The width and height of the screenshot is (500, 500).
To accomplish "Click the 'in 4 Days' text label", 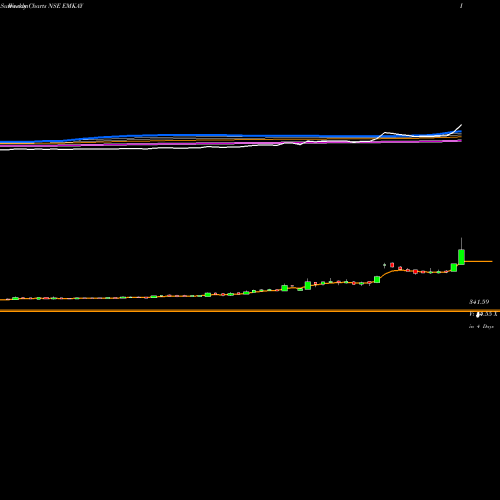I will coord(481,327).
